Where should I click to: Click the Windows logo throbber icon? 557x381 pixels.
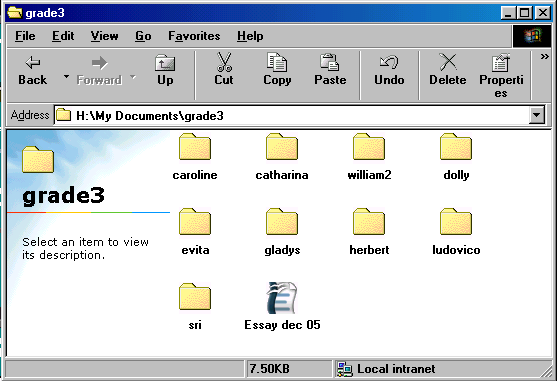532,36
